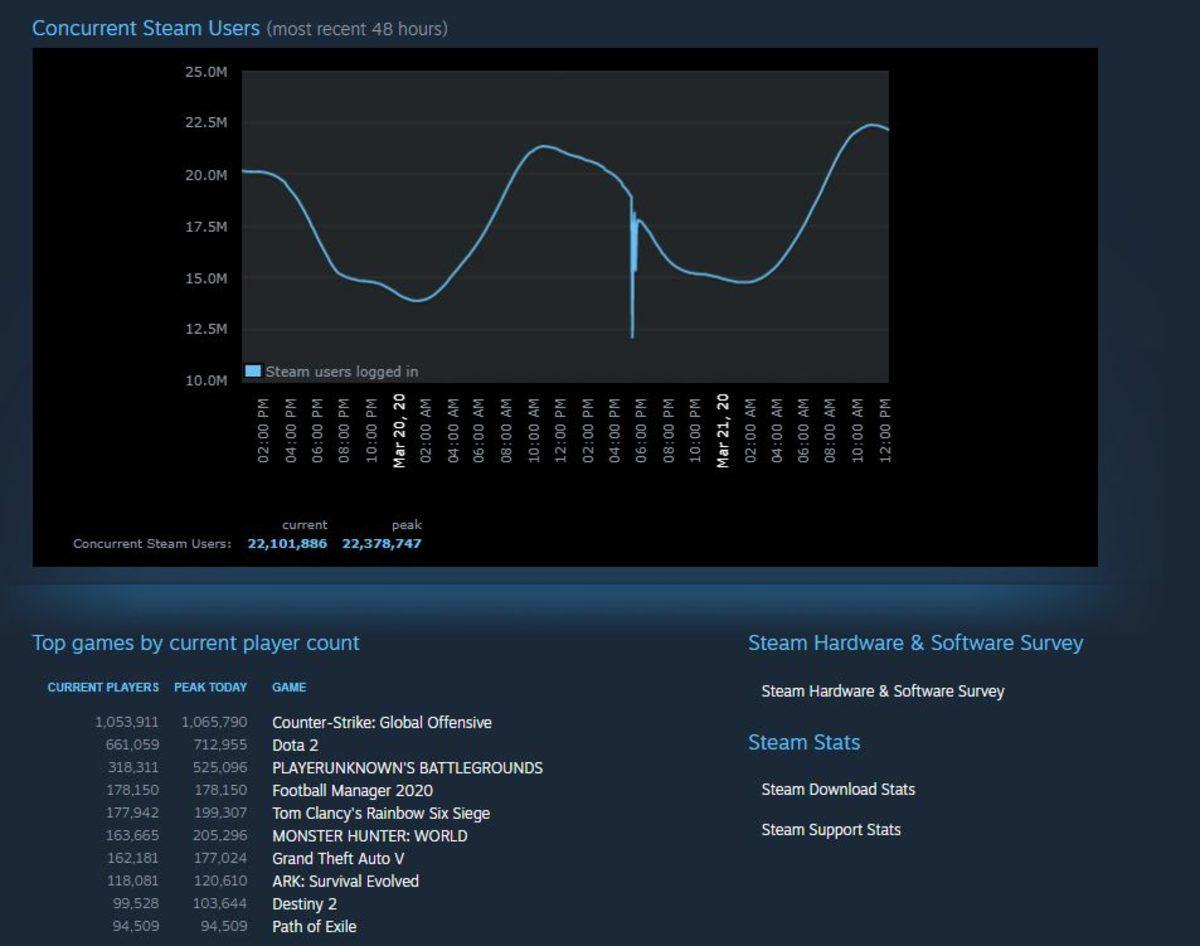1200x946 pixels.
Task: Click the Steam Stats section heading
Action: tap(803, 742)
